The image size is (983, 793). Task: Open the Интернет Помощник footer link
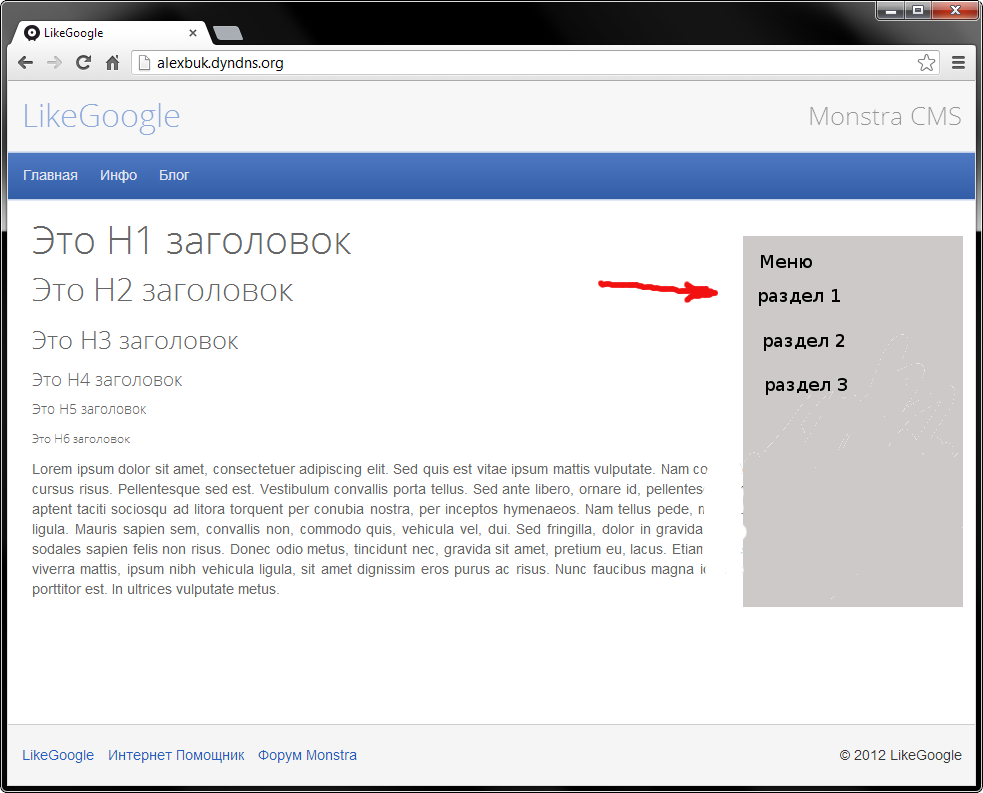(x=176, y=756)
